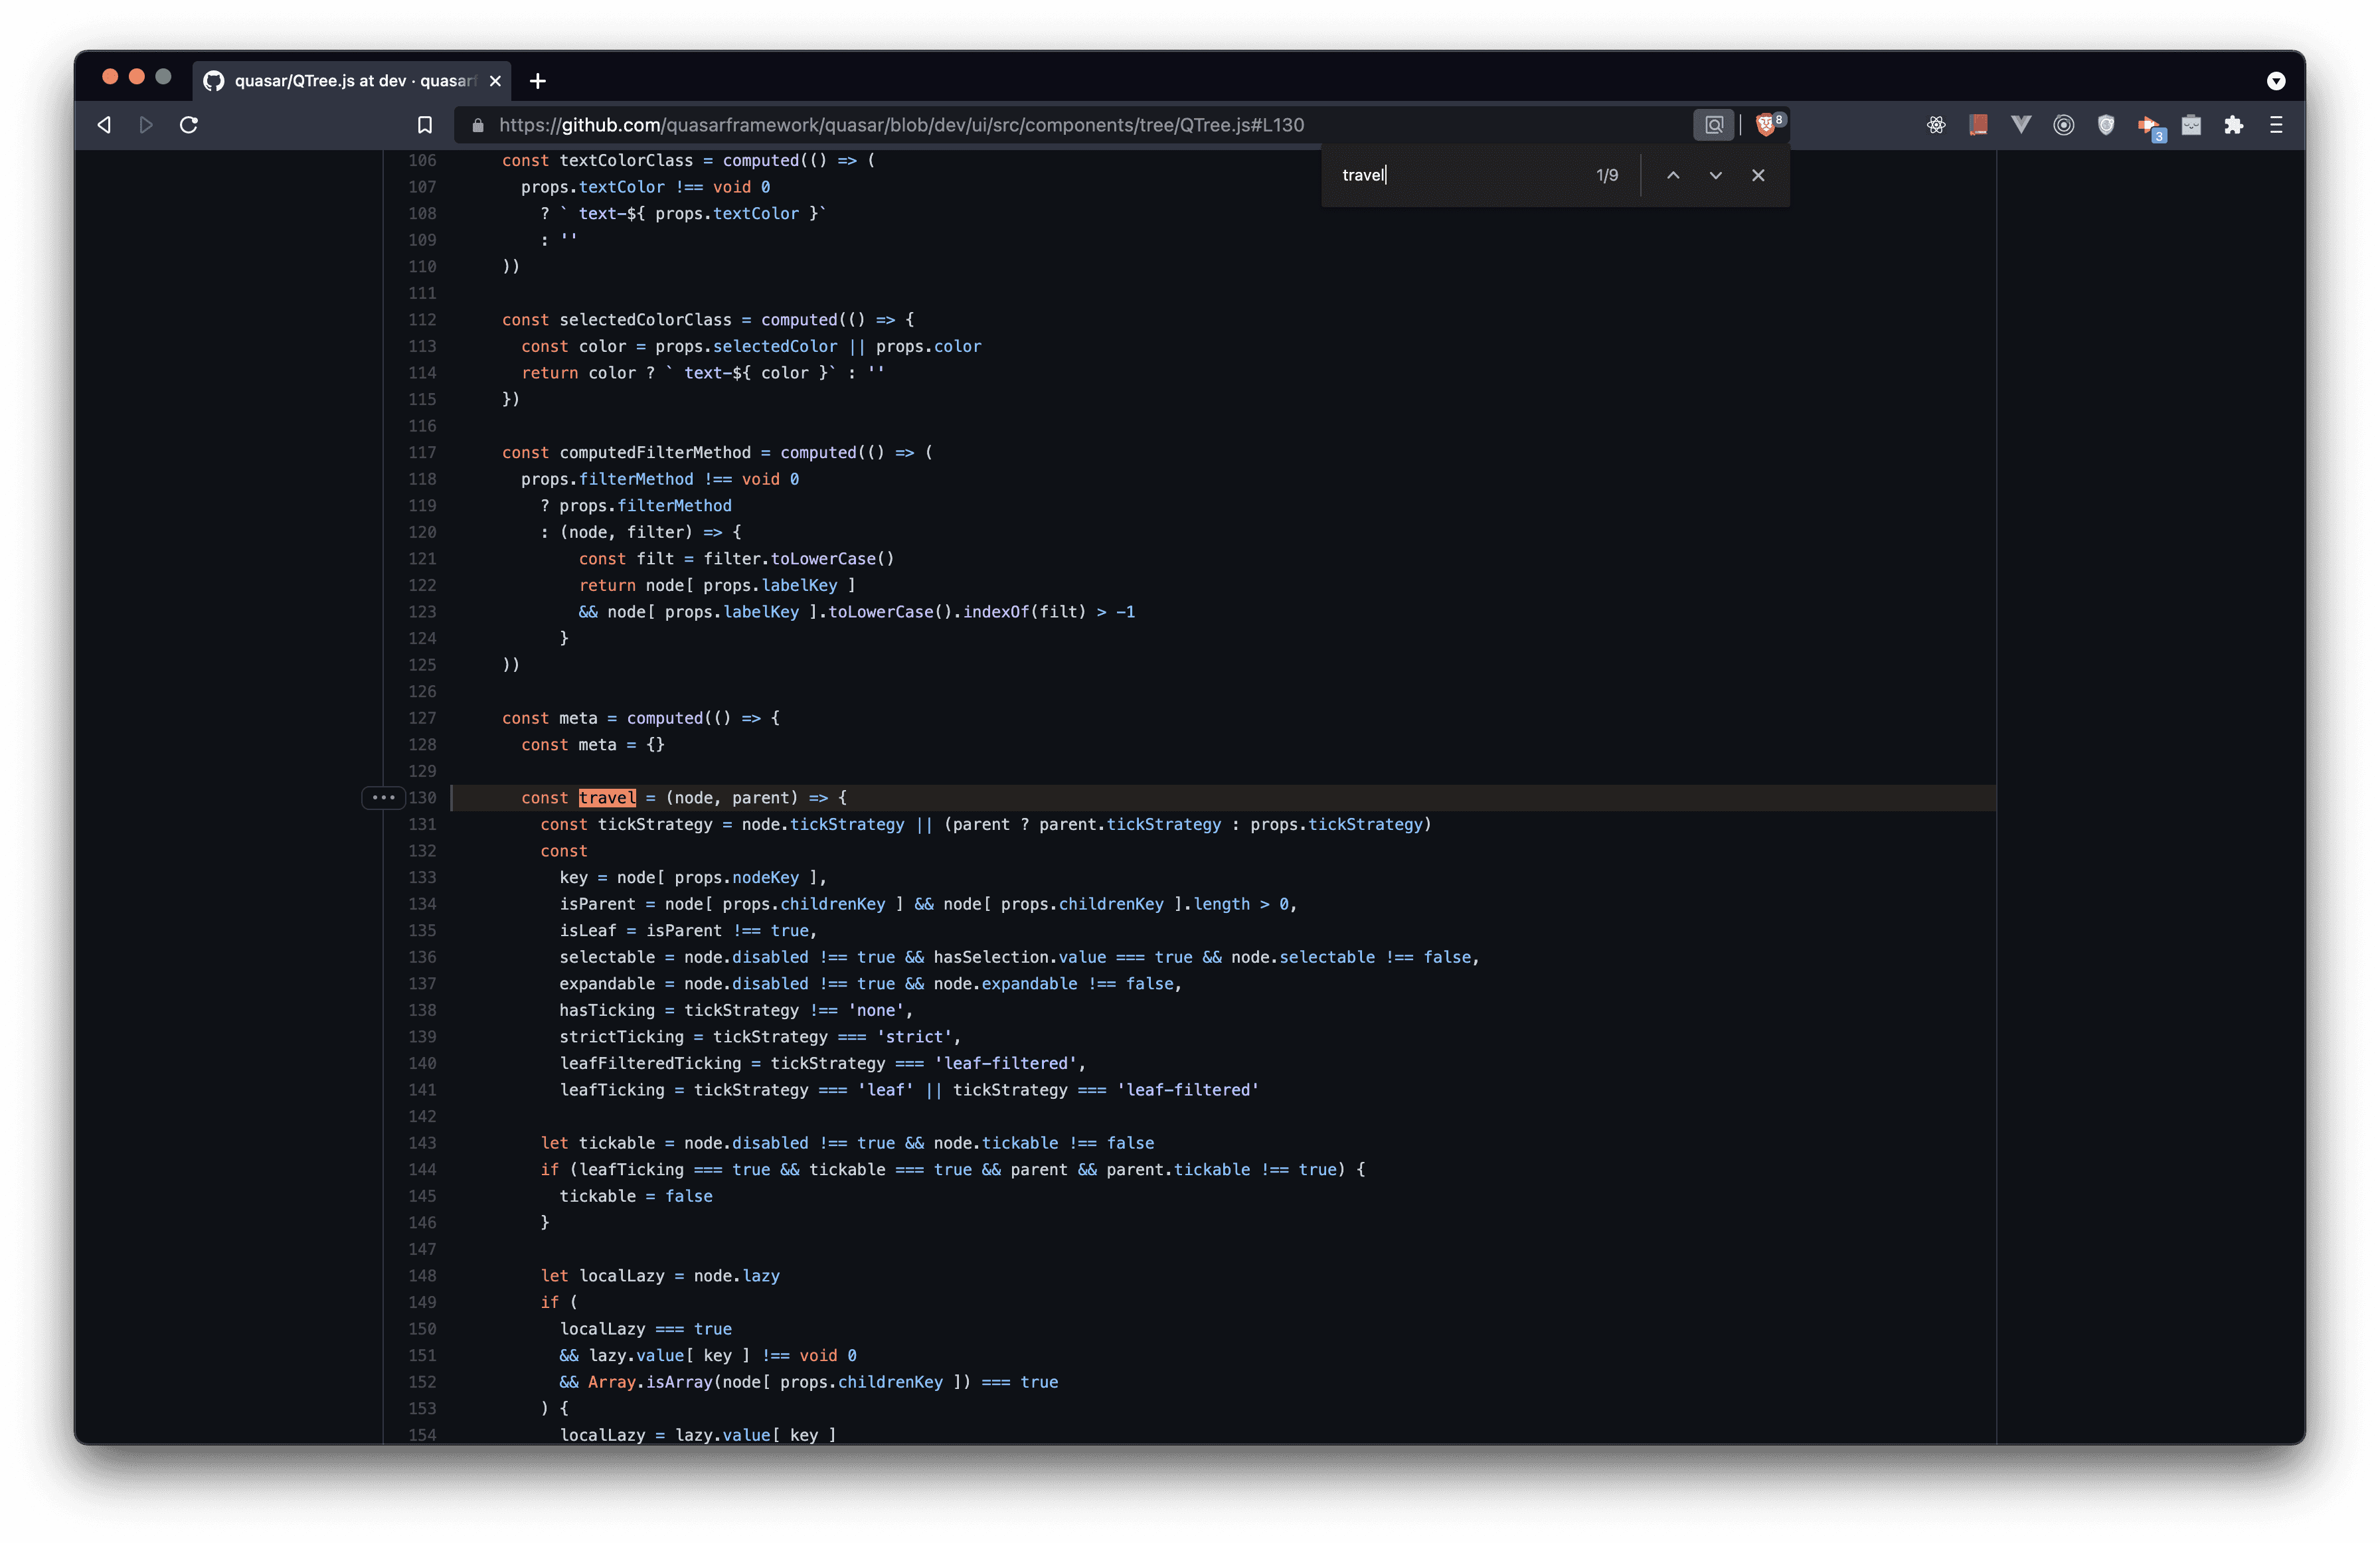Click line number 130
2380x1543 pixels.
422,797
